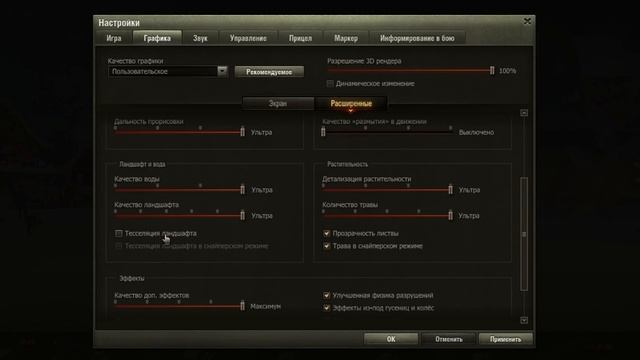Viewport: 640px width, 360px height.
Task: Open the Звук tab
Action: tap(200, 38)
